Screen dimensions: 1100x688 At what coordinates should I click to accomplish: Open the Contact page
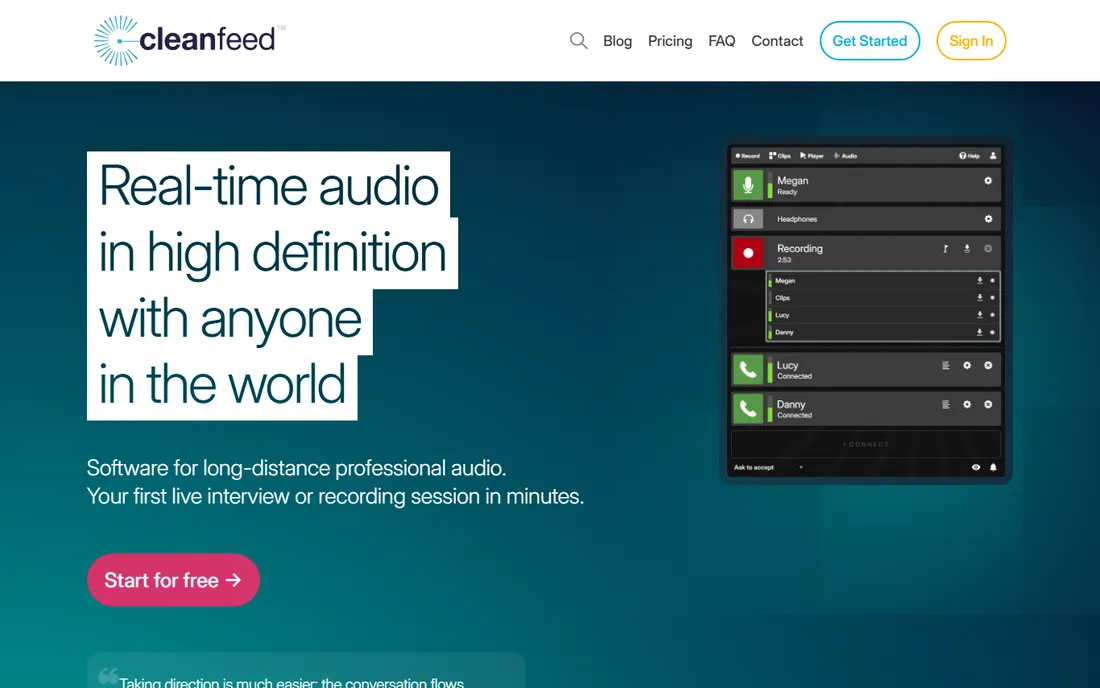tap(777, 41)
